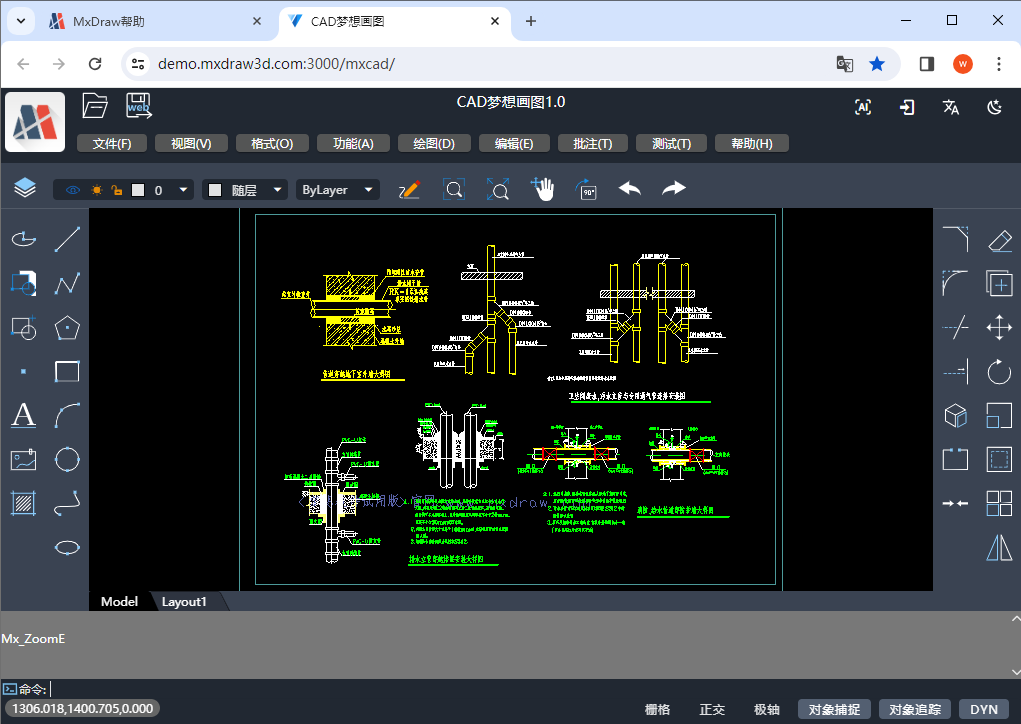1021x724 pixels.
Task: Select the Line drawing tool
Action: click(66, 238)
